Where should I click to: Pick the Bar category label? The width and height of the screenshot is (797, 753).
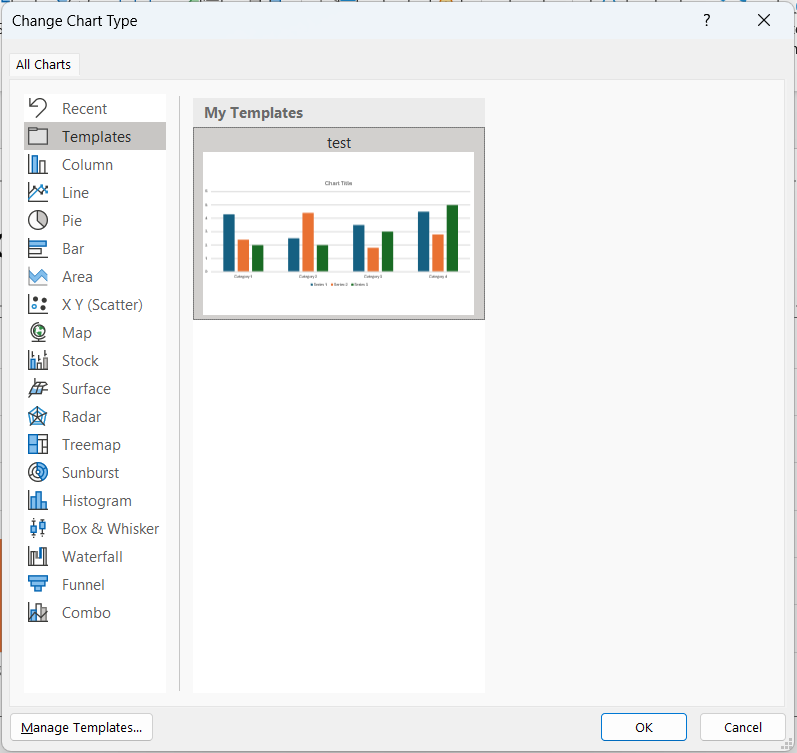(73, 248)
